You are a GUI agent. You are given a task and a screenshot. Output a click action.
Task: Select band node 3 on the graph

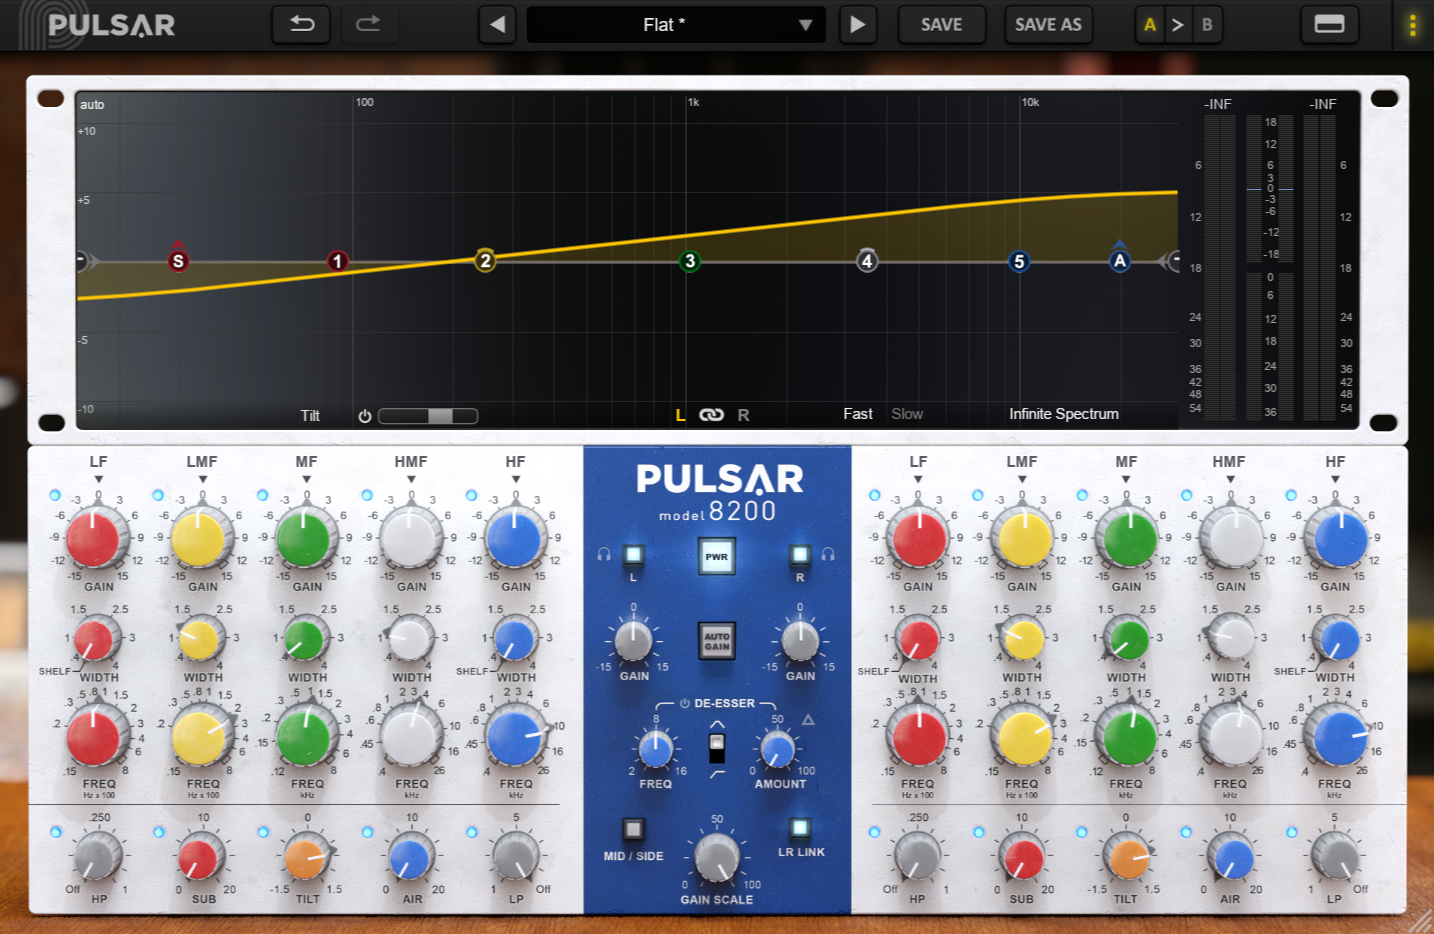[x=690, y=261]
